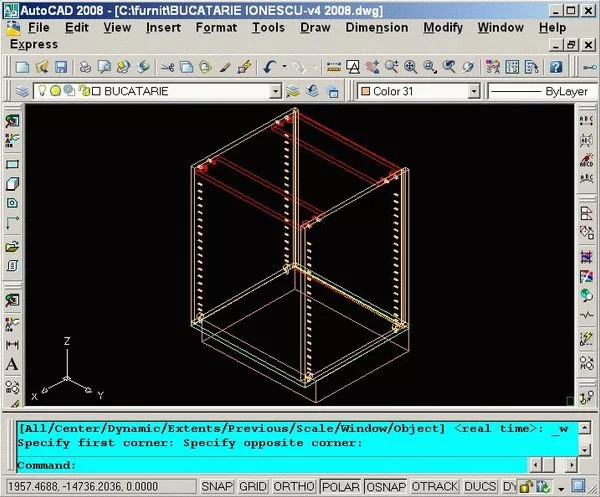
Task: Click the Undo arrow icon
Action: pos(270,67)
